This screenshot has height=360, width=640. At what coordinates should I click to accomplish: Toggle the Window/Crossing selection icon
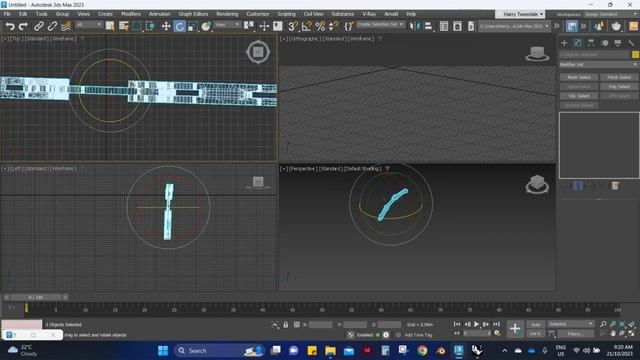click(150, 26)
